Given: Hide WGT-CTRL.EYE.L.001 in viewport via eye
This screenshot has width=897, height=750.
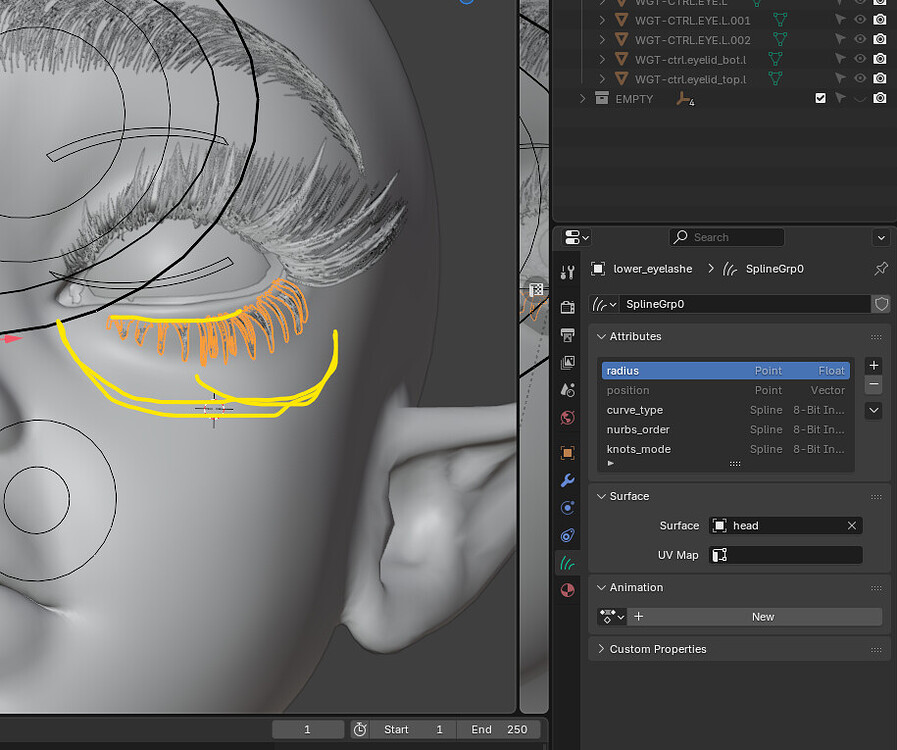Looking at the screenshot, I should (x=860, y=19).
